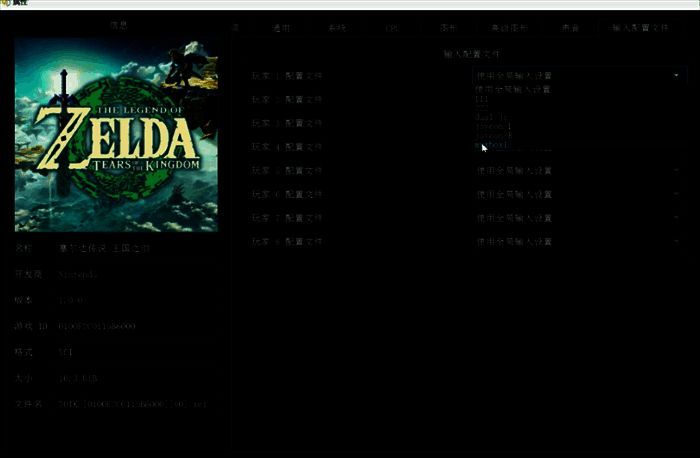Expand the 玩家 7 配置文件 dropdown
700x458 pixels.
coord(578,218)
